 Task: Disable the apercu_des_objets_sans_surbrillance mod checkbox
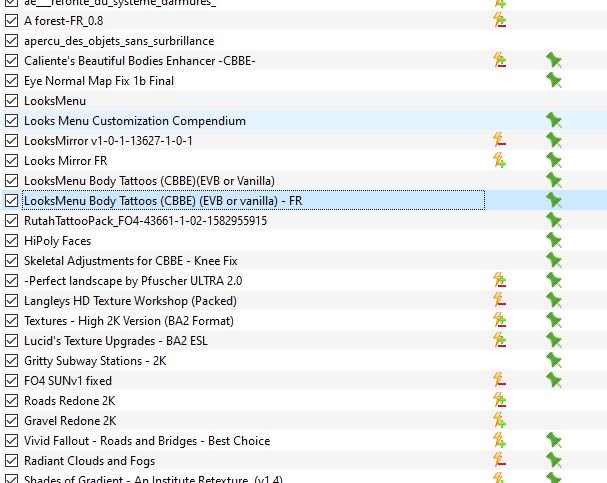(11, 41)
